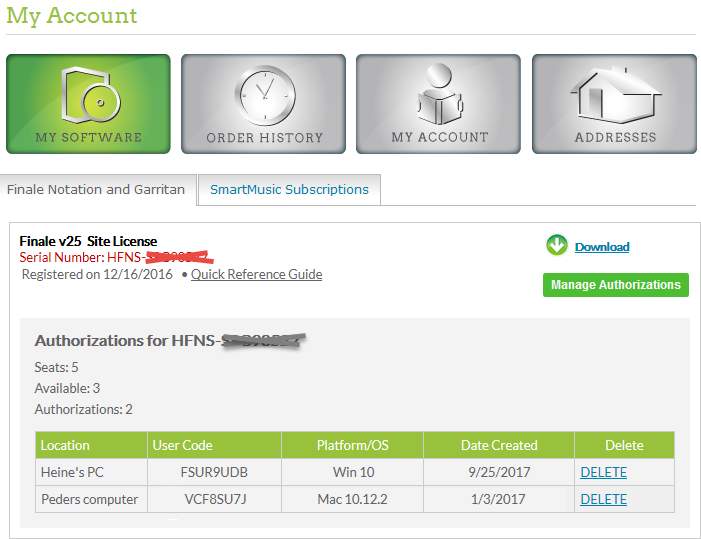The width and height of the screenshot is (701, 539).
Task: Click the Mac 10.12.2 platform cell
Action: pyautogui.click(x=353, y=499)
